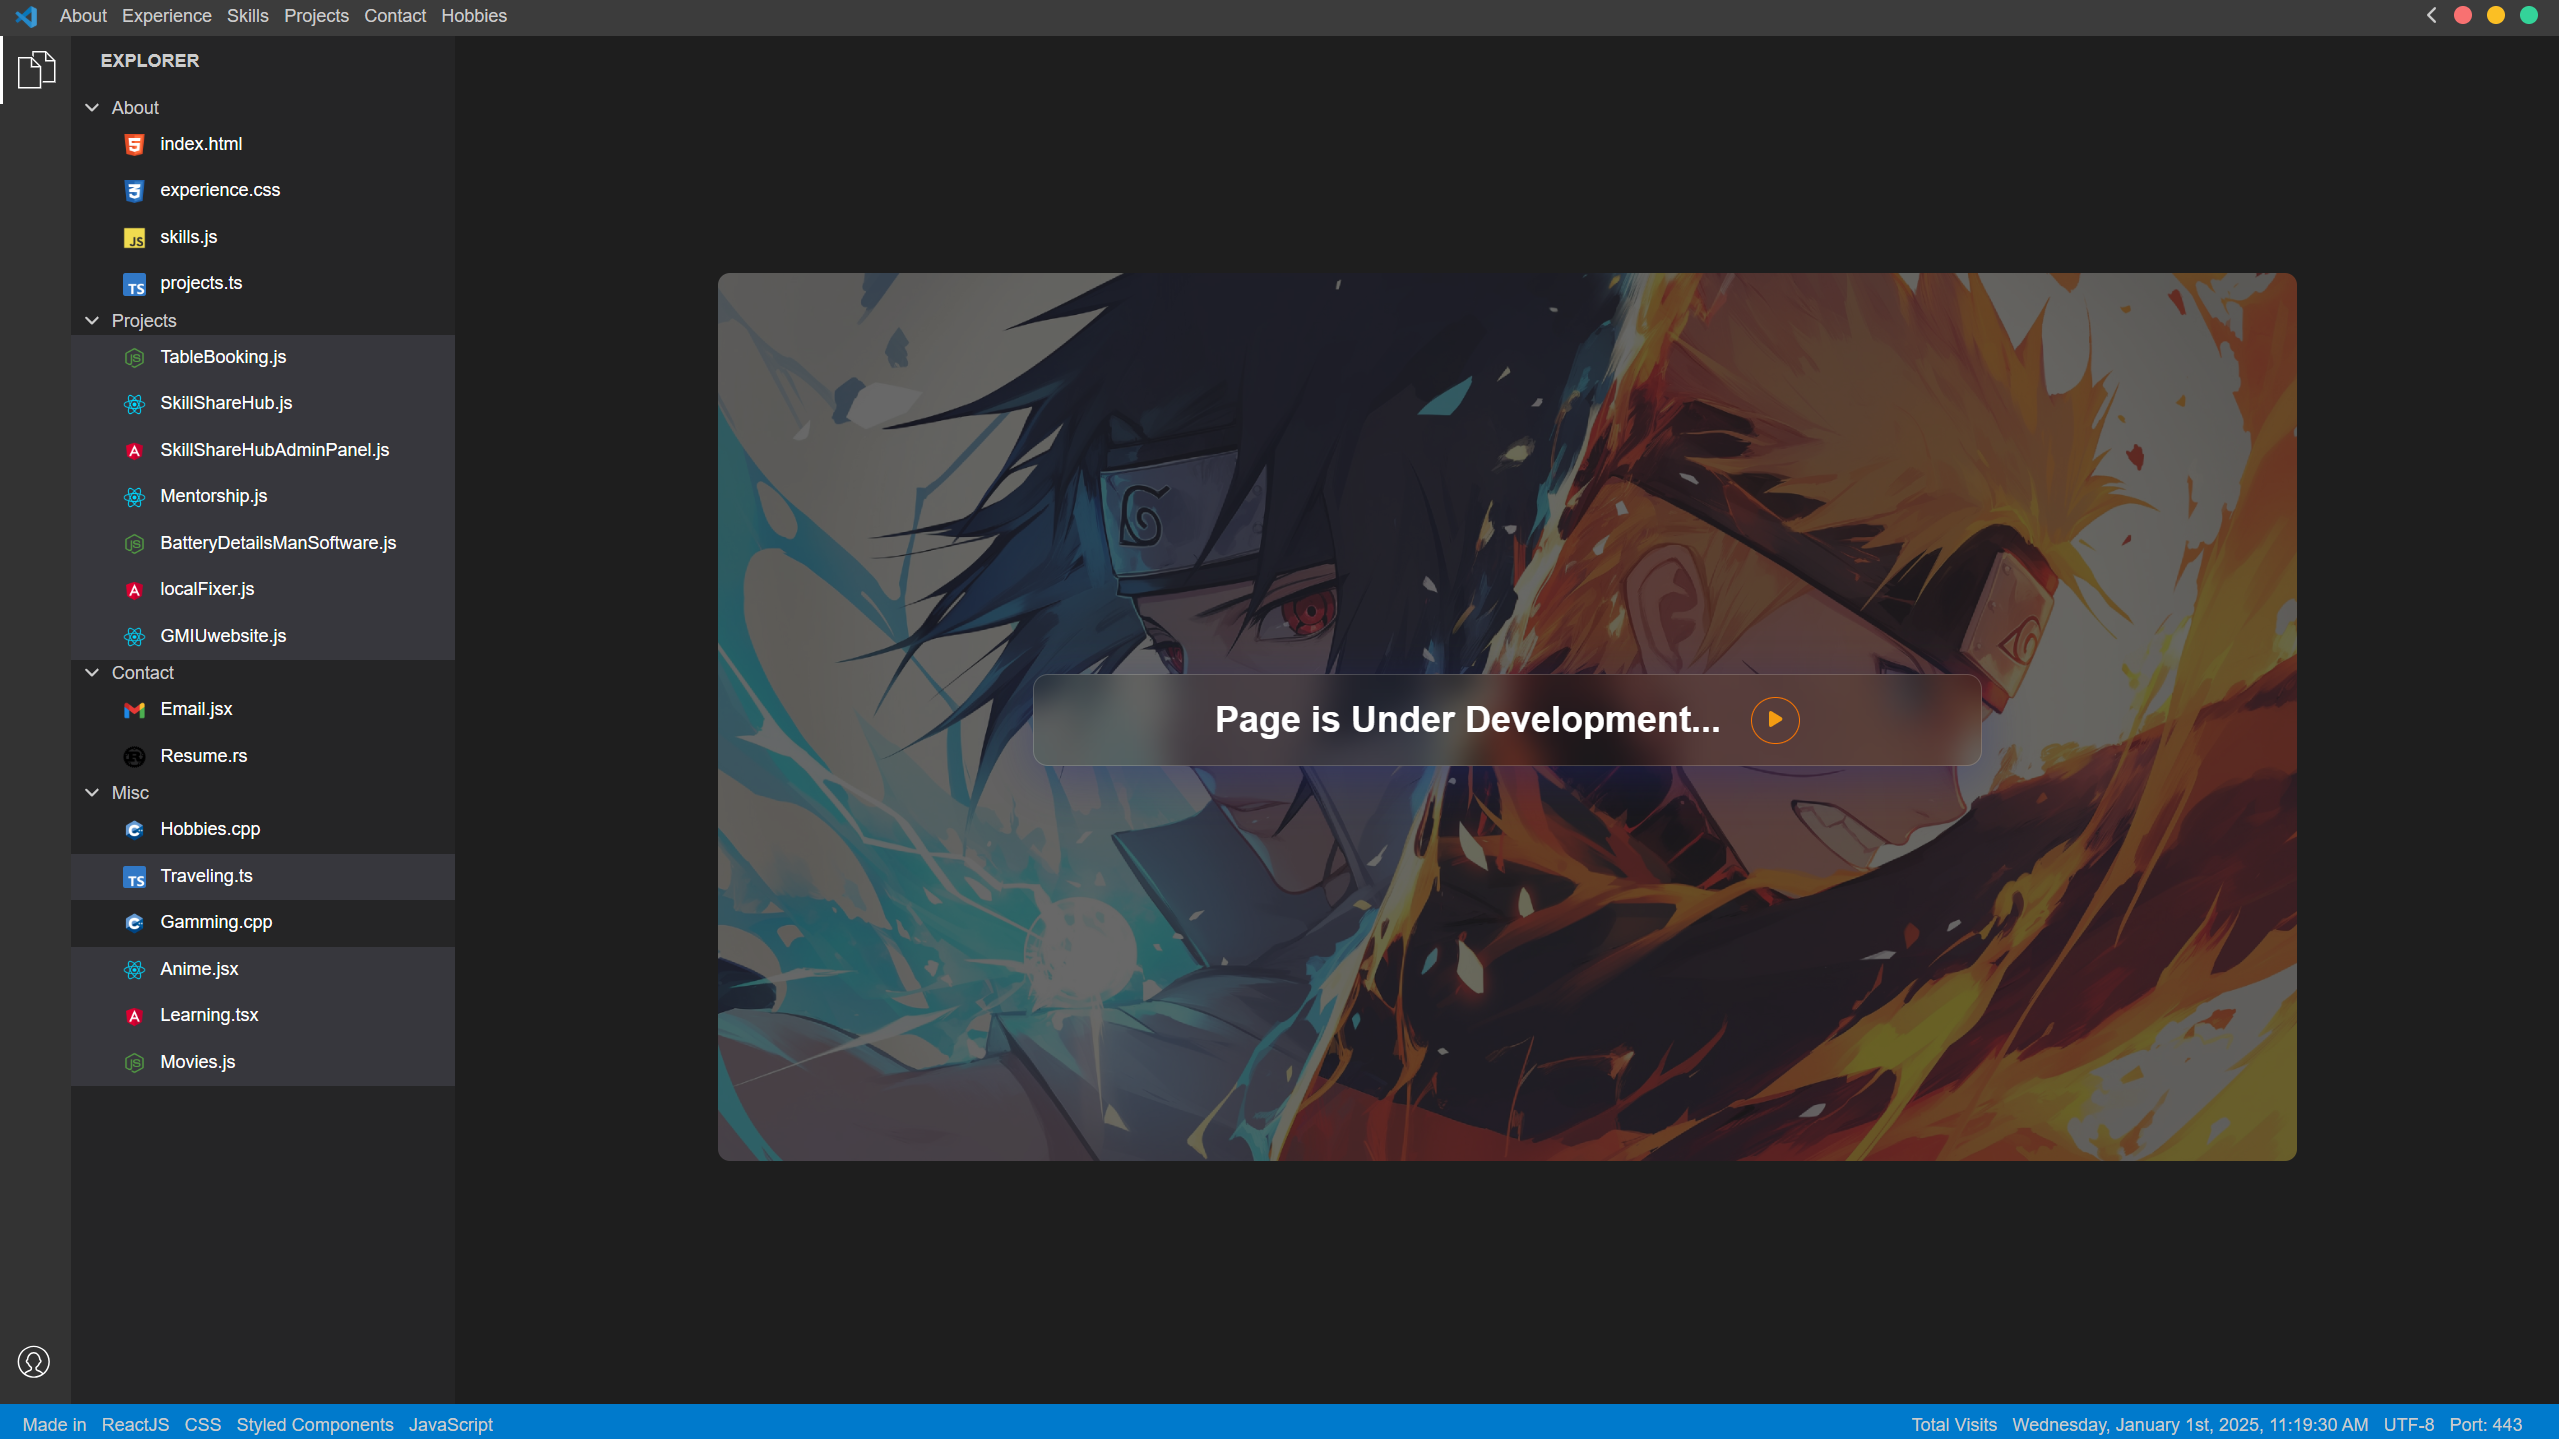
Task: Click the TS icon beside Traveling.ts
Action: [134, 877]
